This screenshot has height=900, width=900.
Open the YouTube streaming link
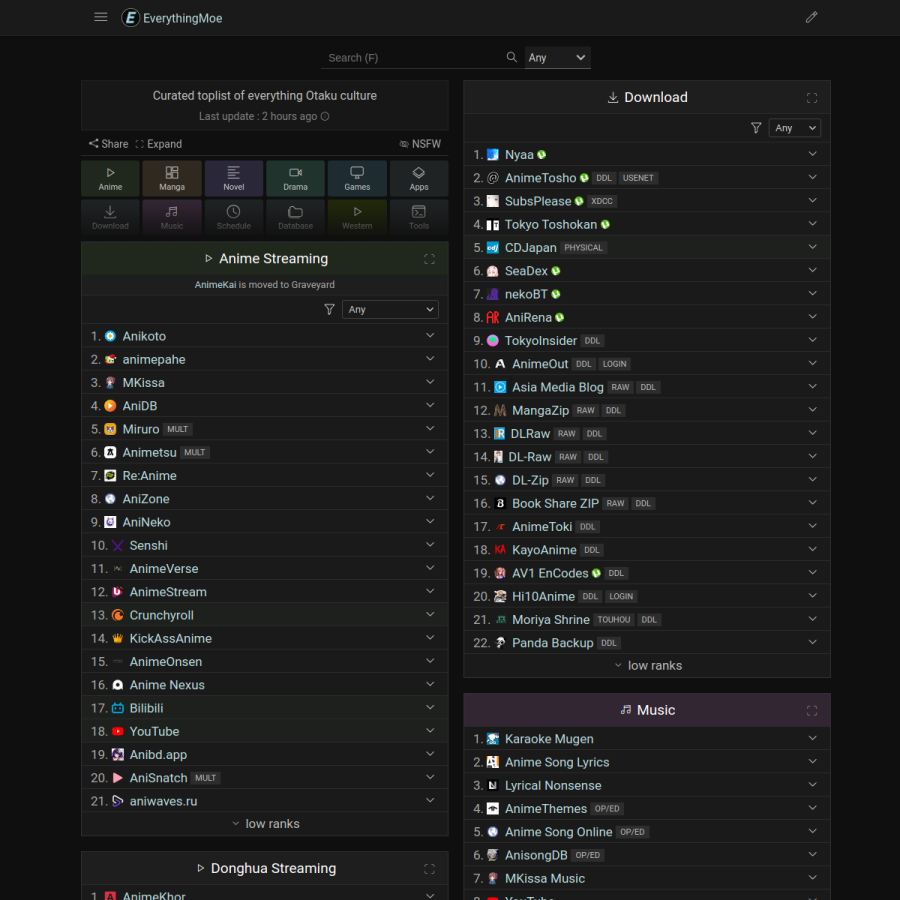click(x=154, y=731)
